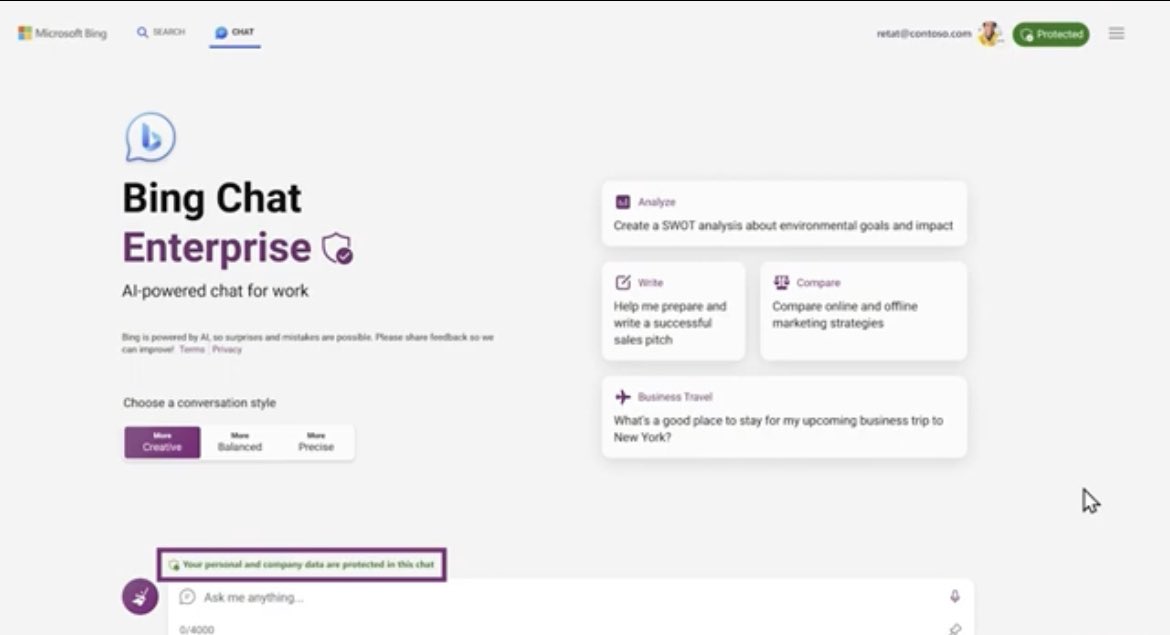Open the Terms link
Image resolution: width=1170 pixels, height=635 pixels.
pos(192,349)
